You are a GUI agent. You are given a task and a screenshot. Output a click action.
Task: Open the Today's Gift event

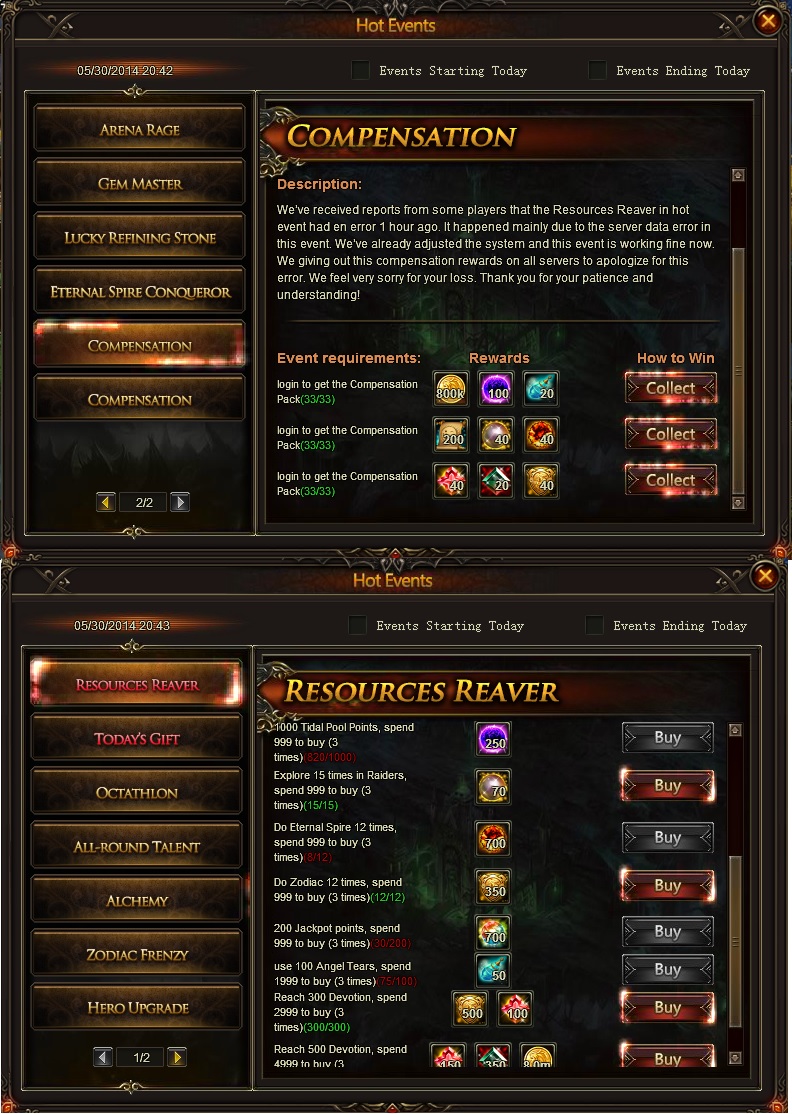coord(137,738)
